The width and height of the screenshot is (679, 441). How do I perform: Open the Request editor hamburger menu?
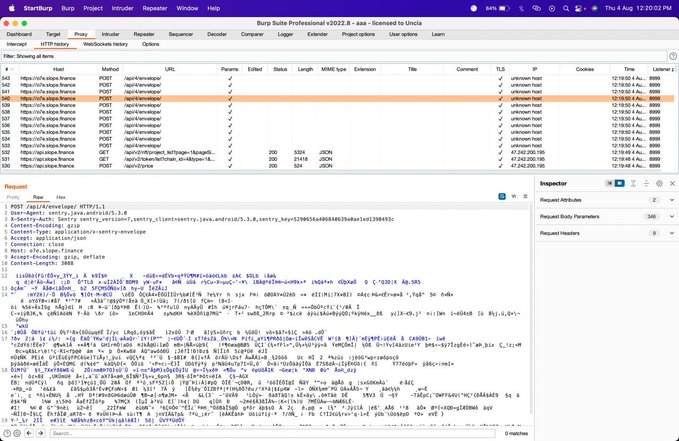pos(525,196)
